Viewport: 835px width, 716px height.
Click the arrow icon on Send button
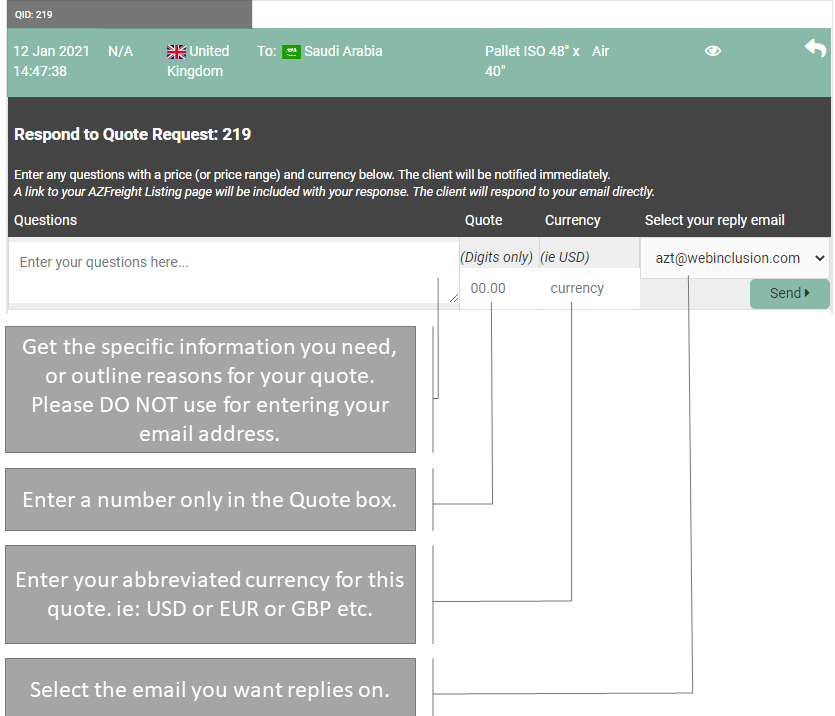[x=807, y=293]
